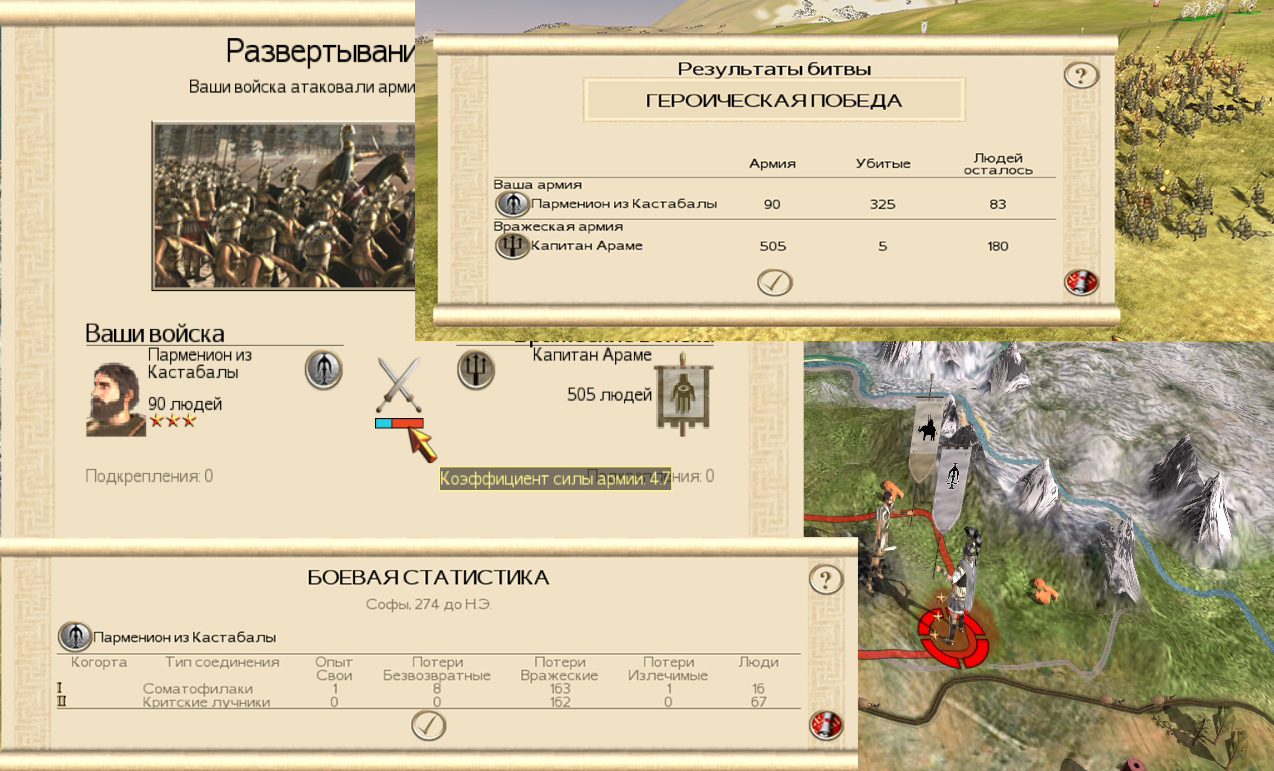Select the Соматофилаки unit row
This screenshot has height=771, width=1274.
coord(429,688)
